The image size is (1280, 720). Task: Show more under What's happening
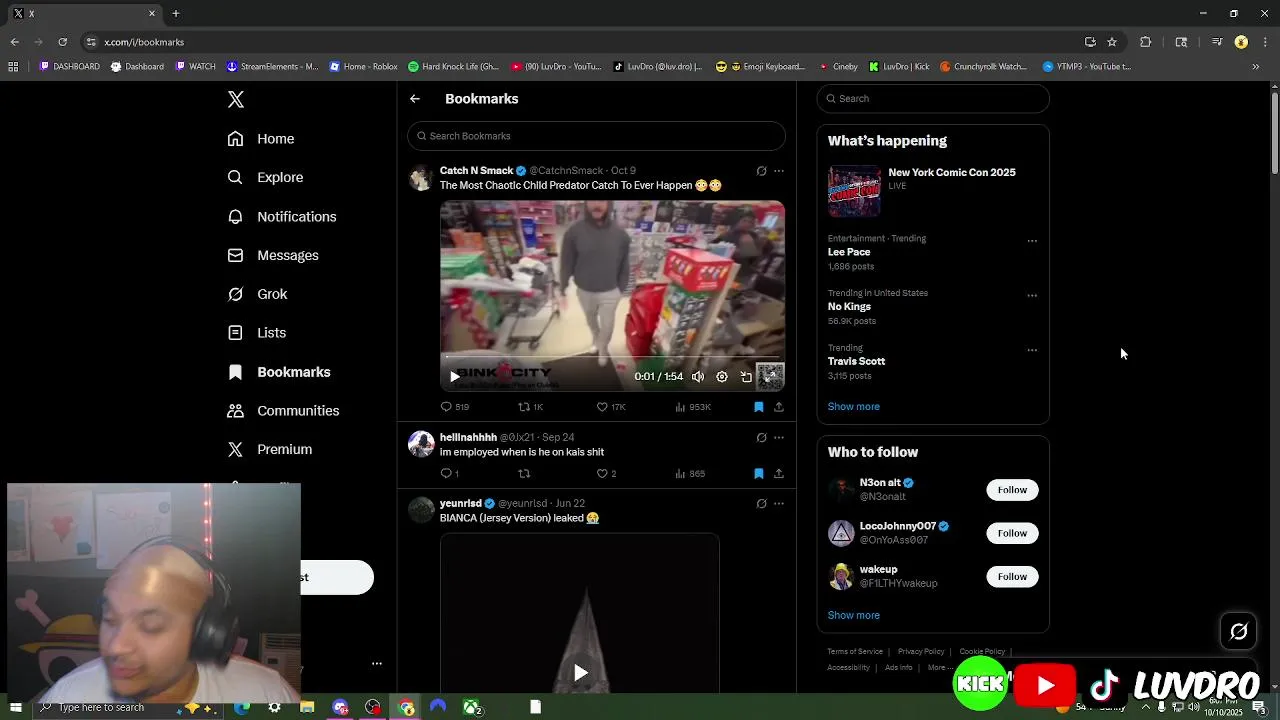(853, 407)
